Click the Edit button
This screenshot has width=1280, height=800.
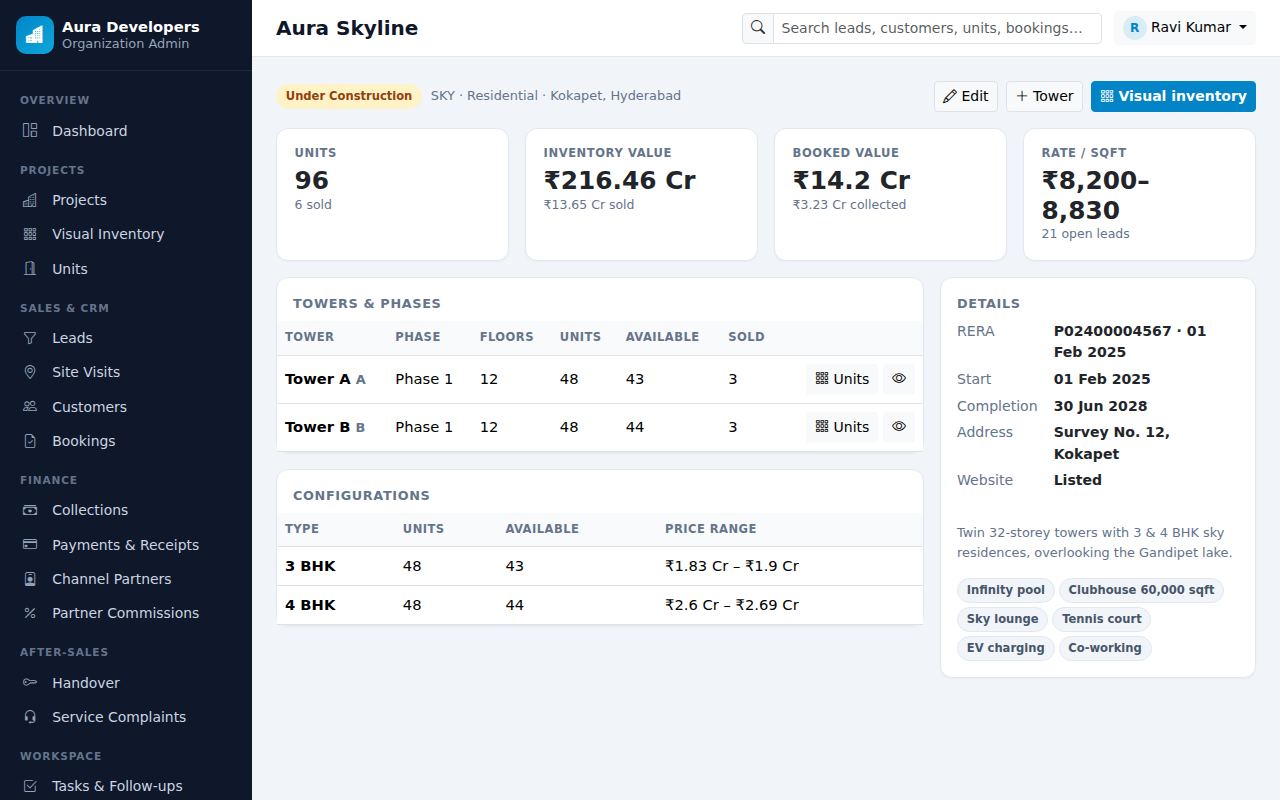tap(966, 96)
